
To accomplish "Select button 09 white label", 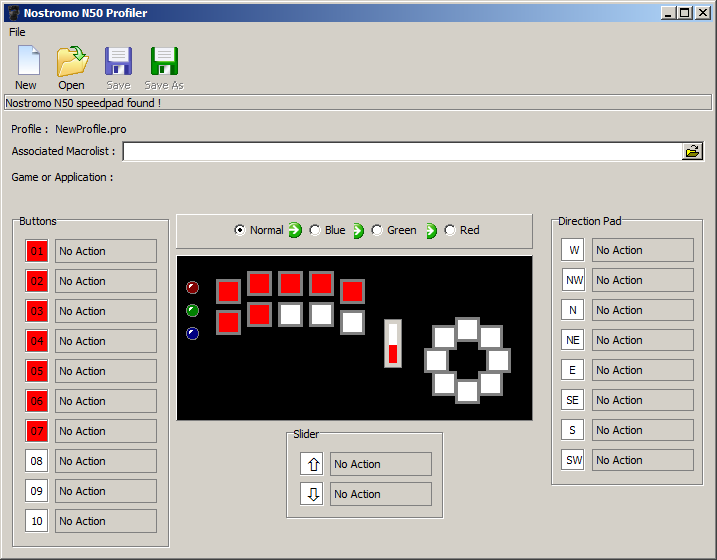I will (37, 491).
